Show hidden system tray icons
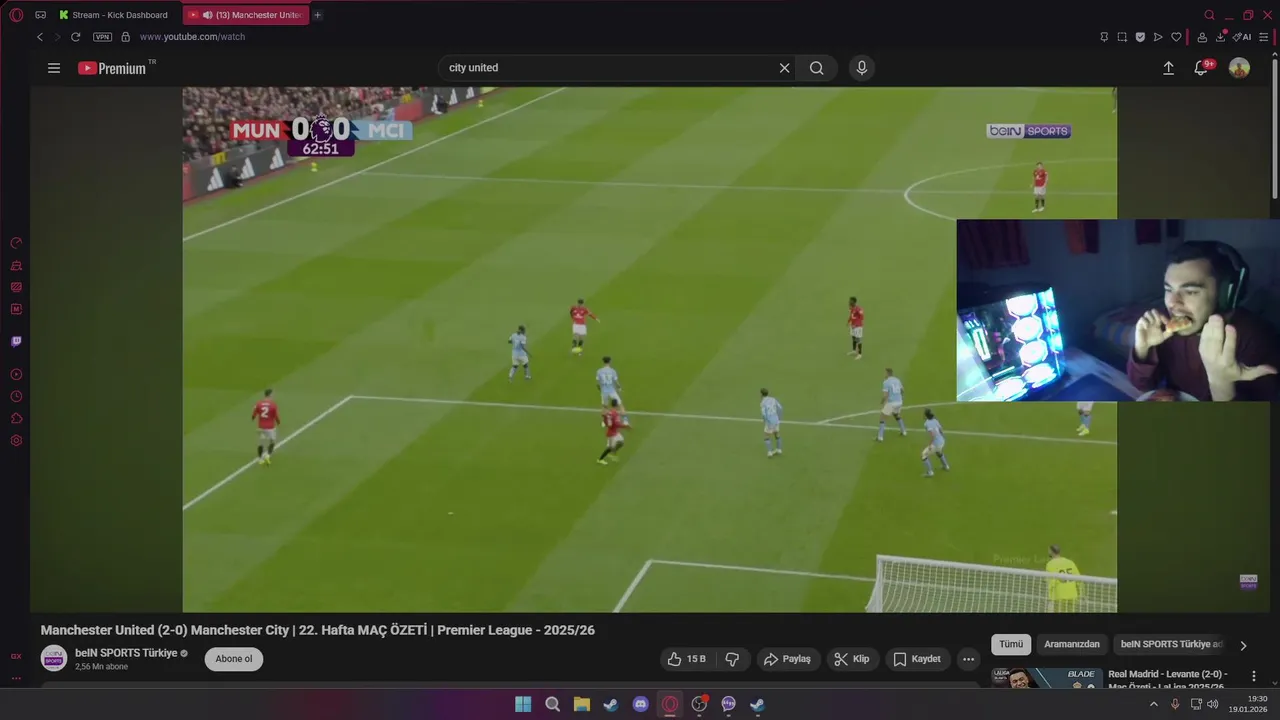The width and height of the screenshot is (1280, 720). [x=1153, y=704]
